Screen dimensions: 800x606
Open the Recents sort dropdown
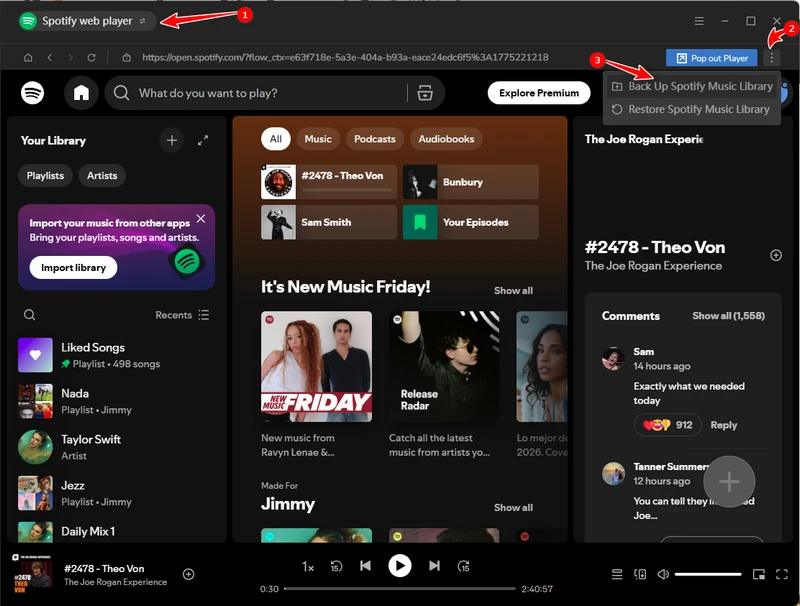click(182, 315)
